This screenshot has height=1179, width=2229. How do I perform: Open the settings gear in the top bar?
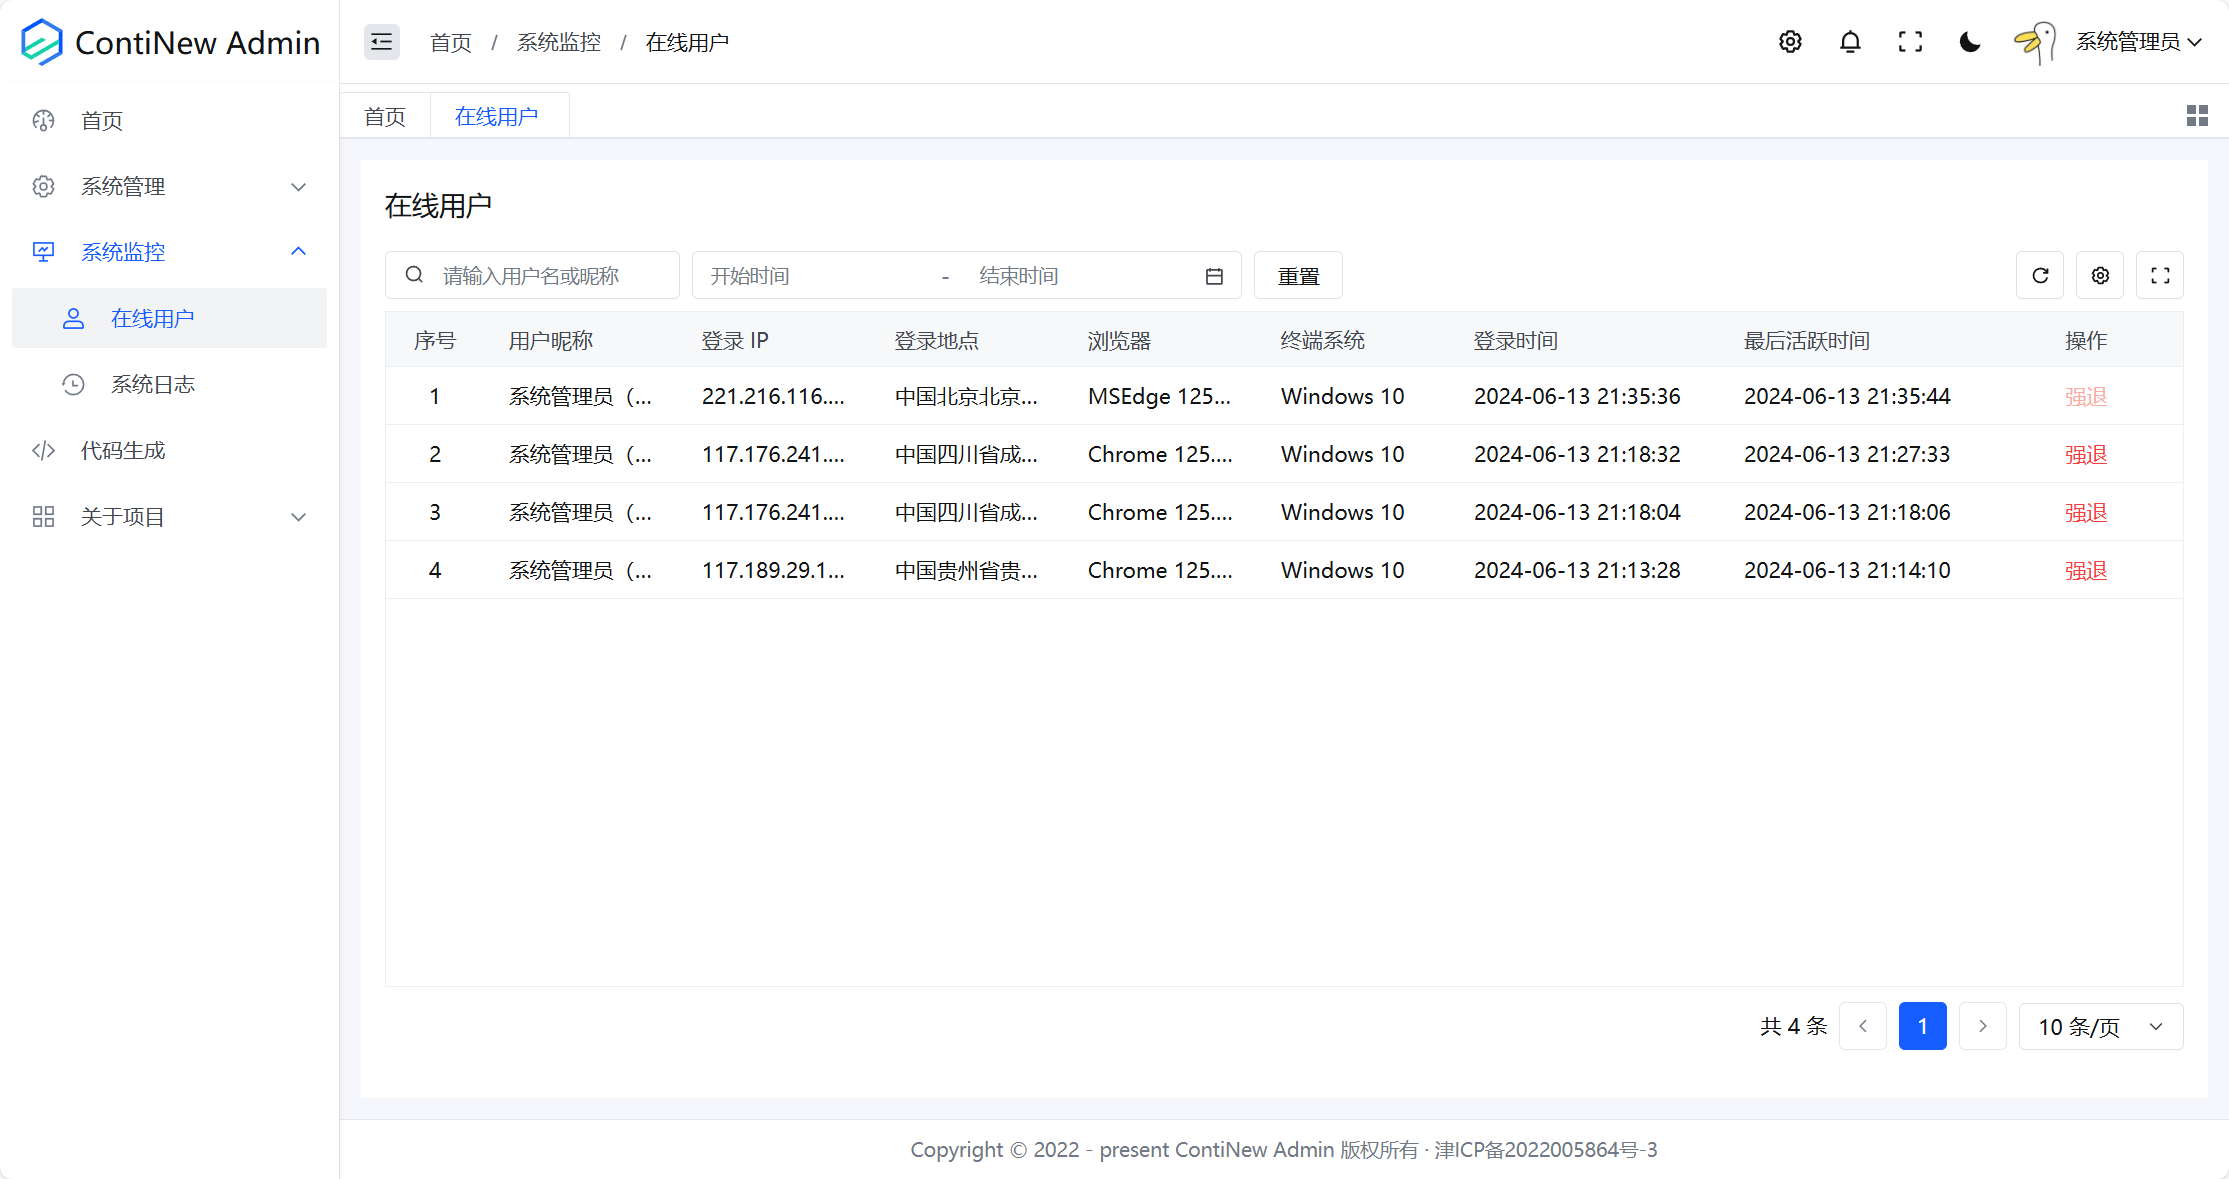(1790, 42)
